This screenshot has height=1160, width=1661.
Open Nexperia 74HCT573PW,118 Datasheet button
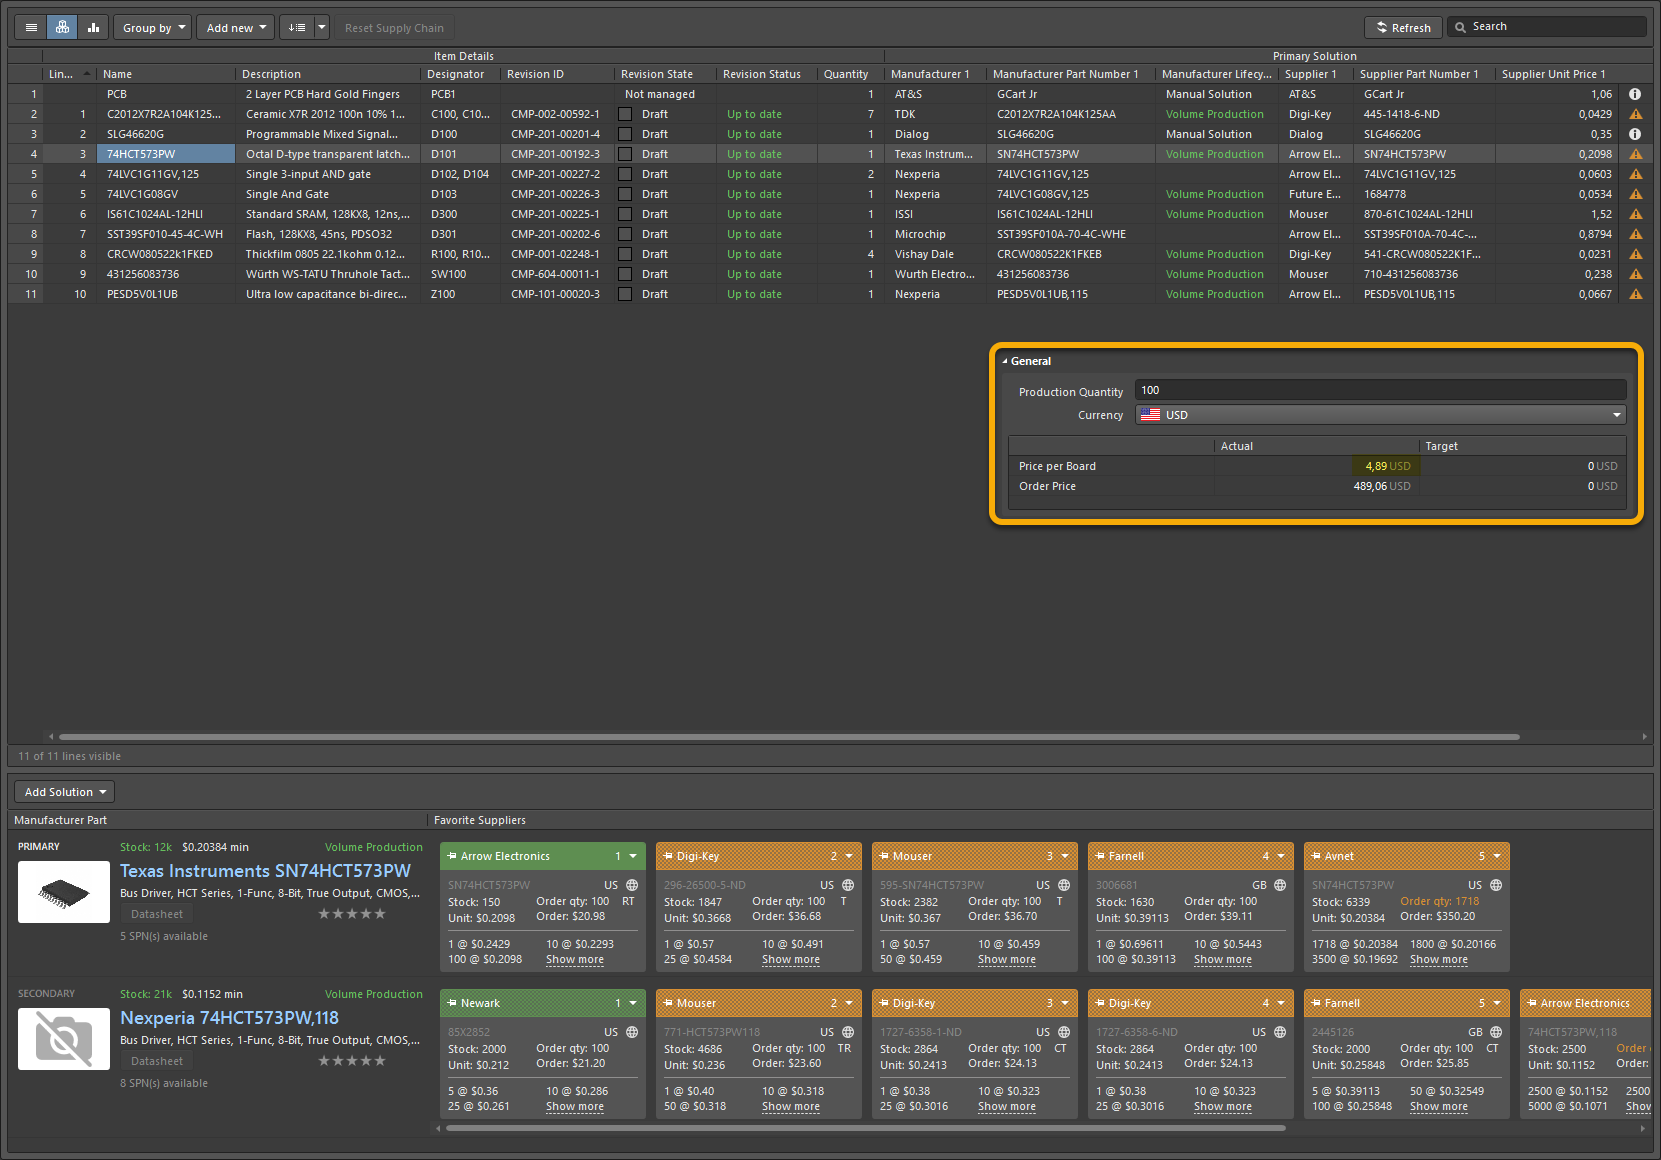[x=157, y=1061]
